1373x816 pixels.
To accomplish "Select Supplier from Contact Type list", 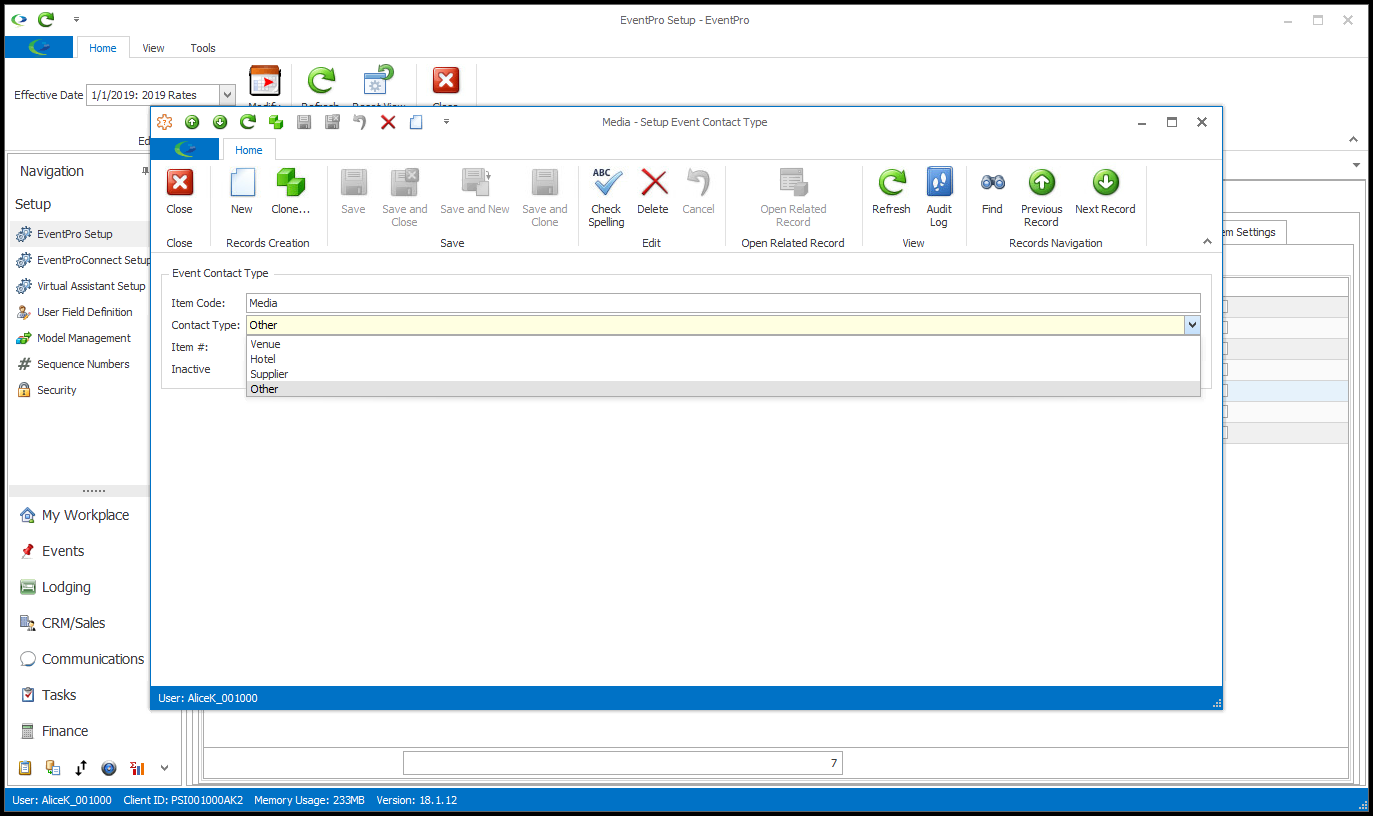I will pos(723,374).
